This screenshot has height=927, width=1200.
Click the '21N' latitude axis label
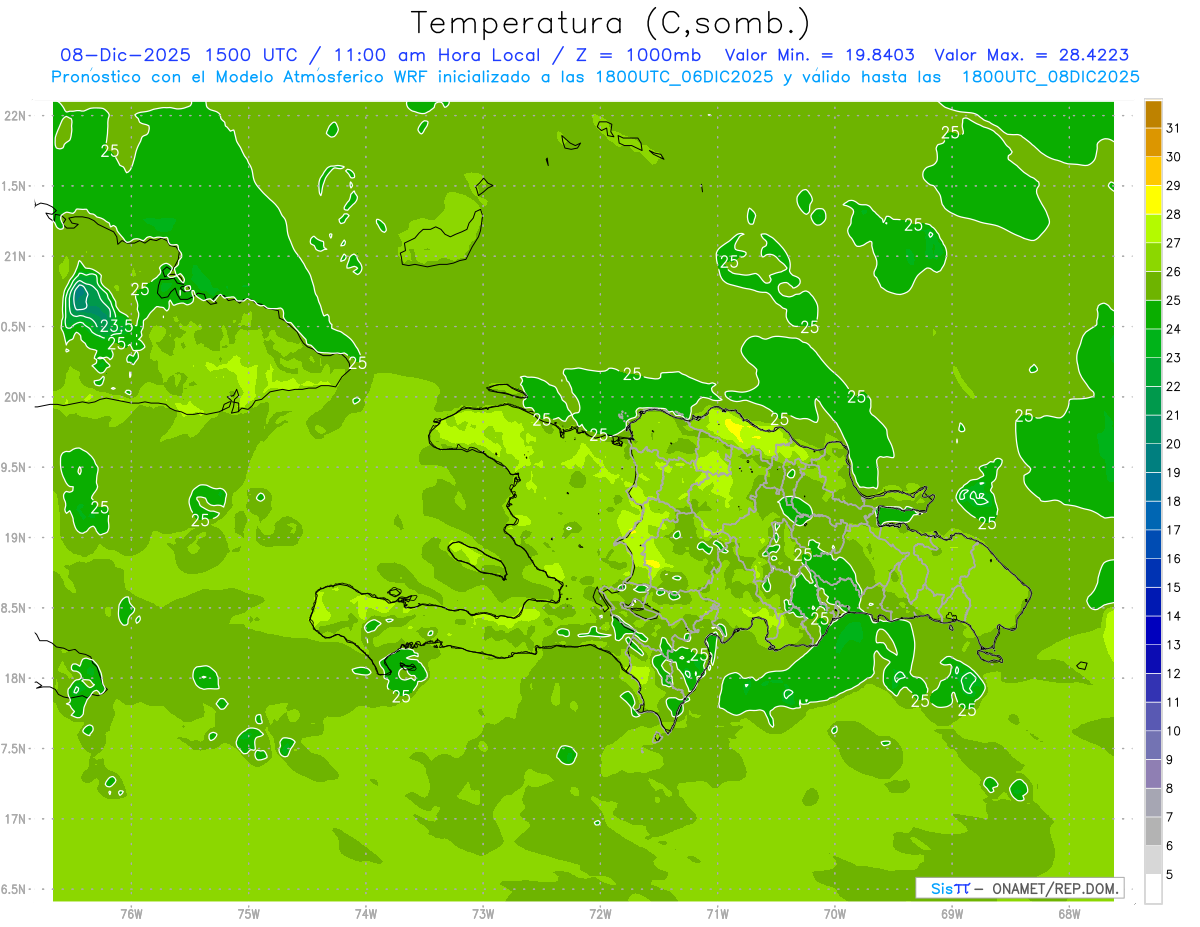(15, 256)
